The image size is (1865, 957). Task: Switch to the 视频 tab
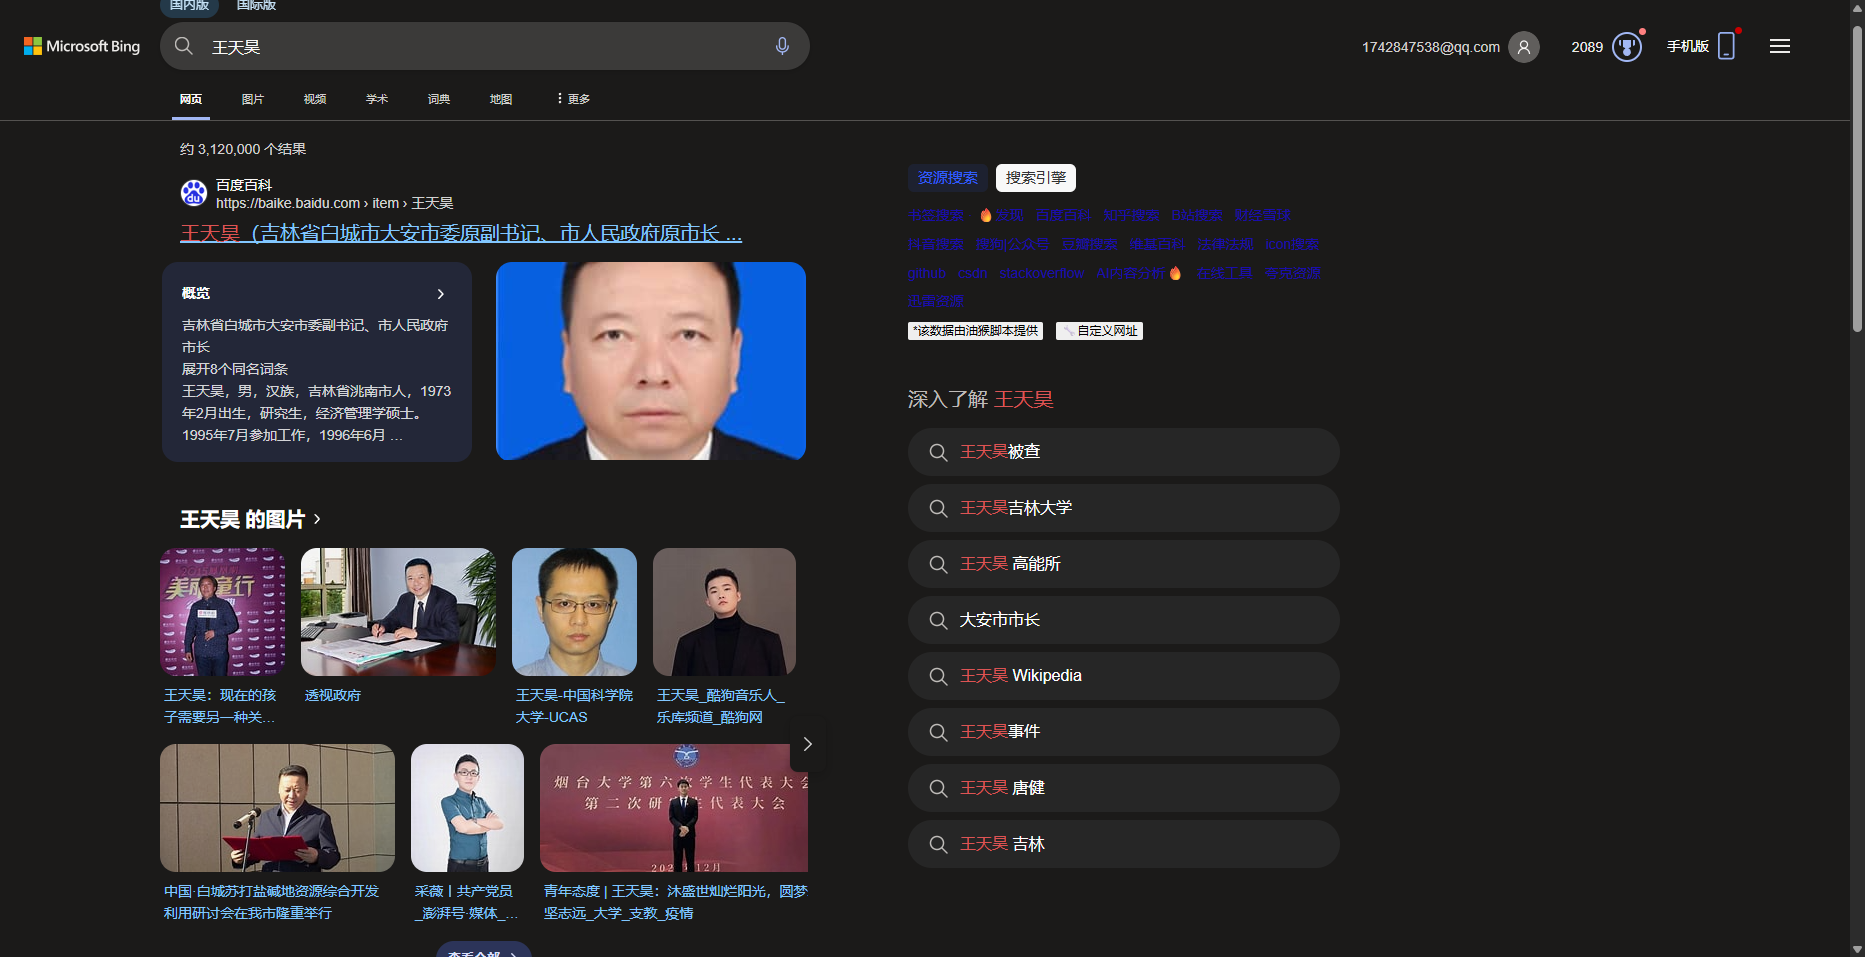tap(315, 99)
